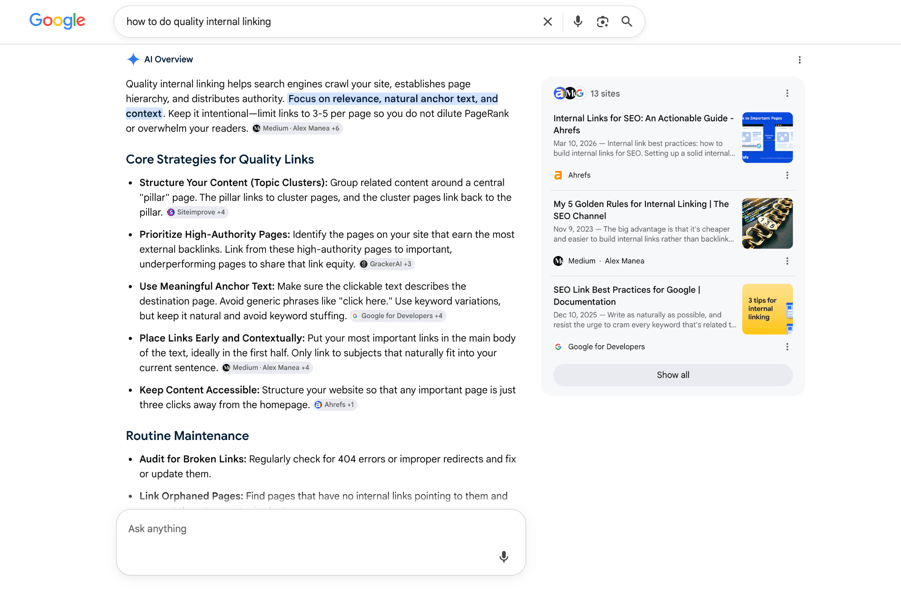This screenshot has height=596, width=901.
Task: Click the Routine Maintenance heading
Action: click(187, 436)
